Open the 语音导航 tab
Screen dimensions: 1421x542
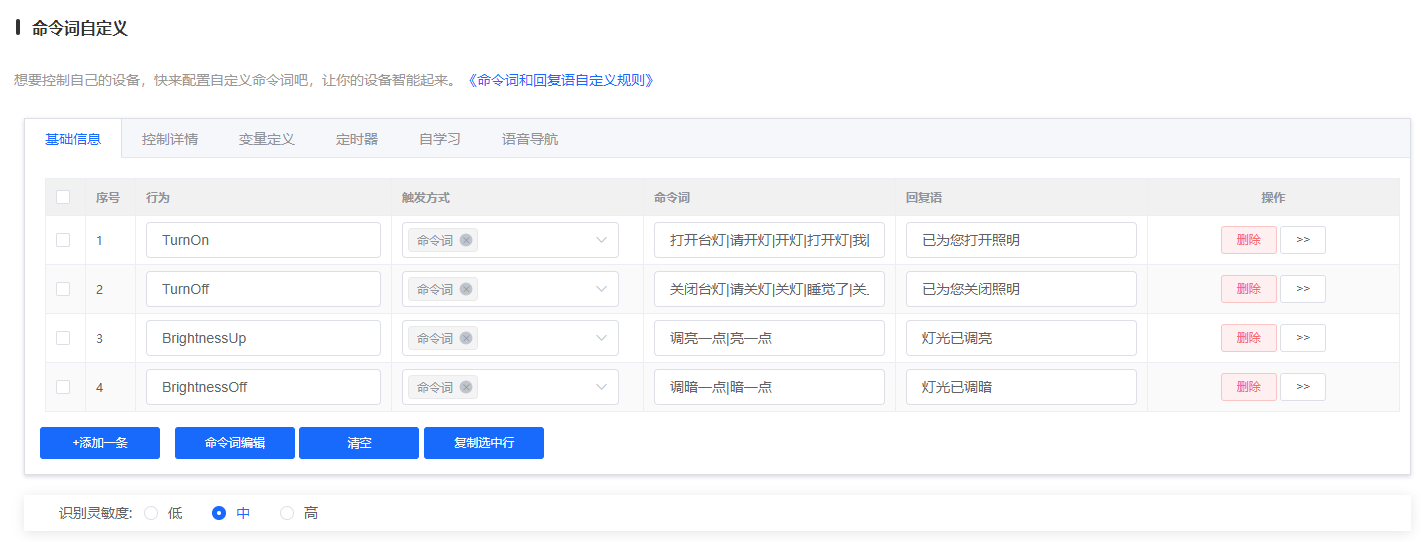[530, 139]
